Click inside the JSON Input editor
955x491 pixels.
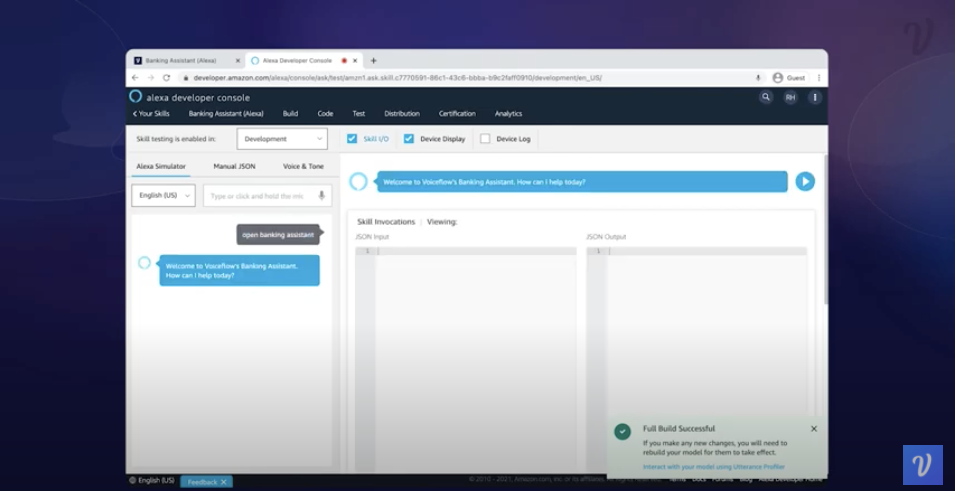[466, 359]
